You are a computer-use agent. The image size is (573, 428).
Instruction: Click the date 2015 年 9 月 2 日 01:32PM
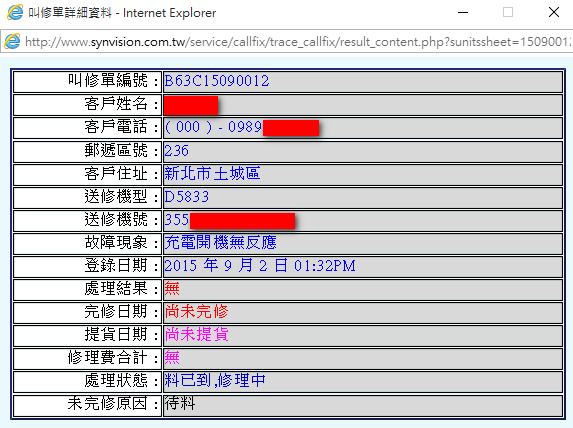click(260, 266)
